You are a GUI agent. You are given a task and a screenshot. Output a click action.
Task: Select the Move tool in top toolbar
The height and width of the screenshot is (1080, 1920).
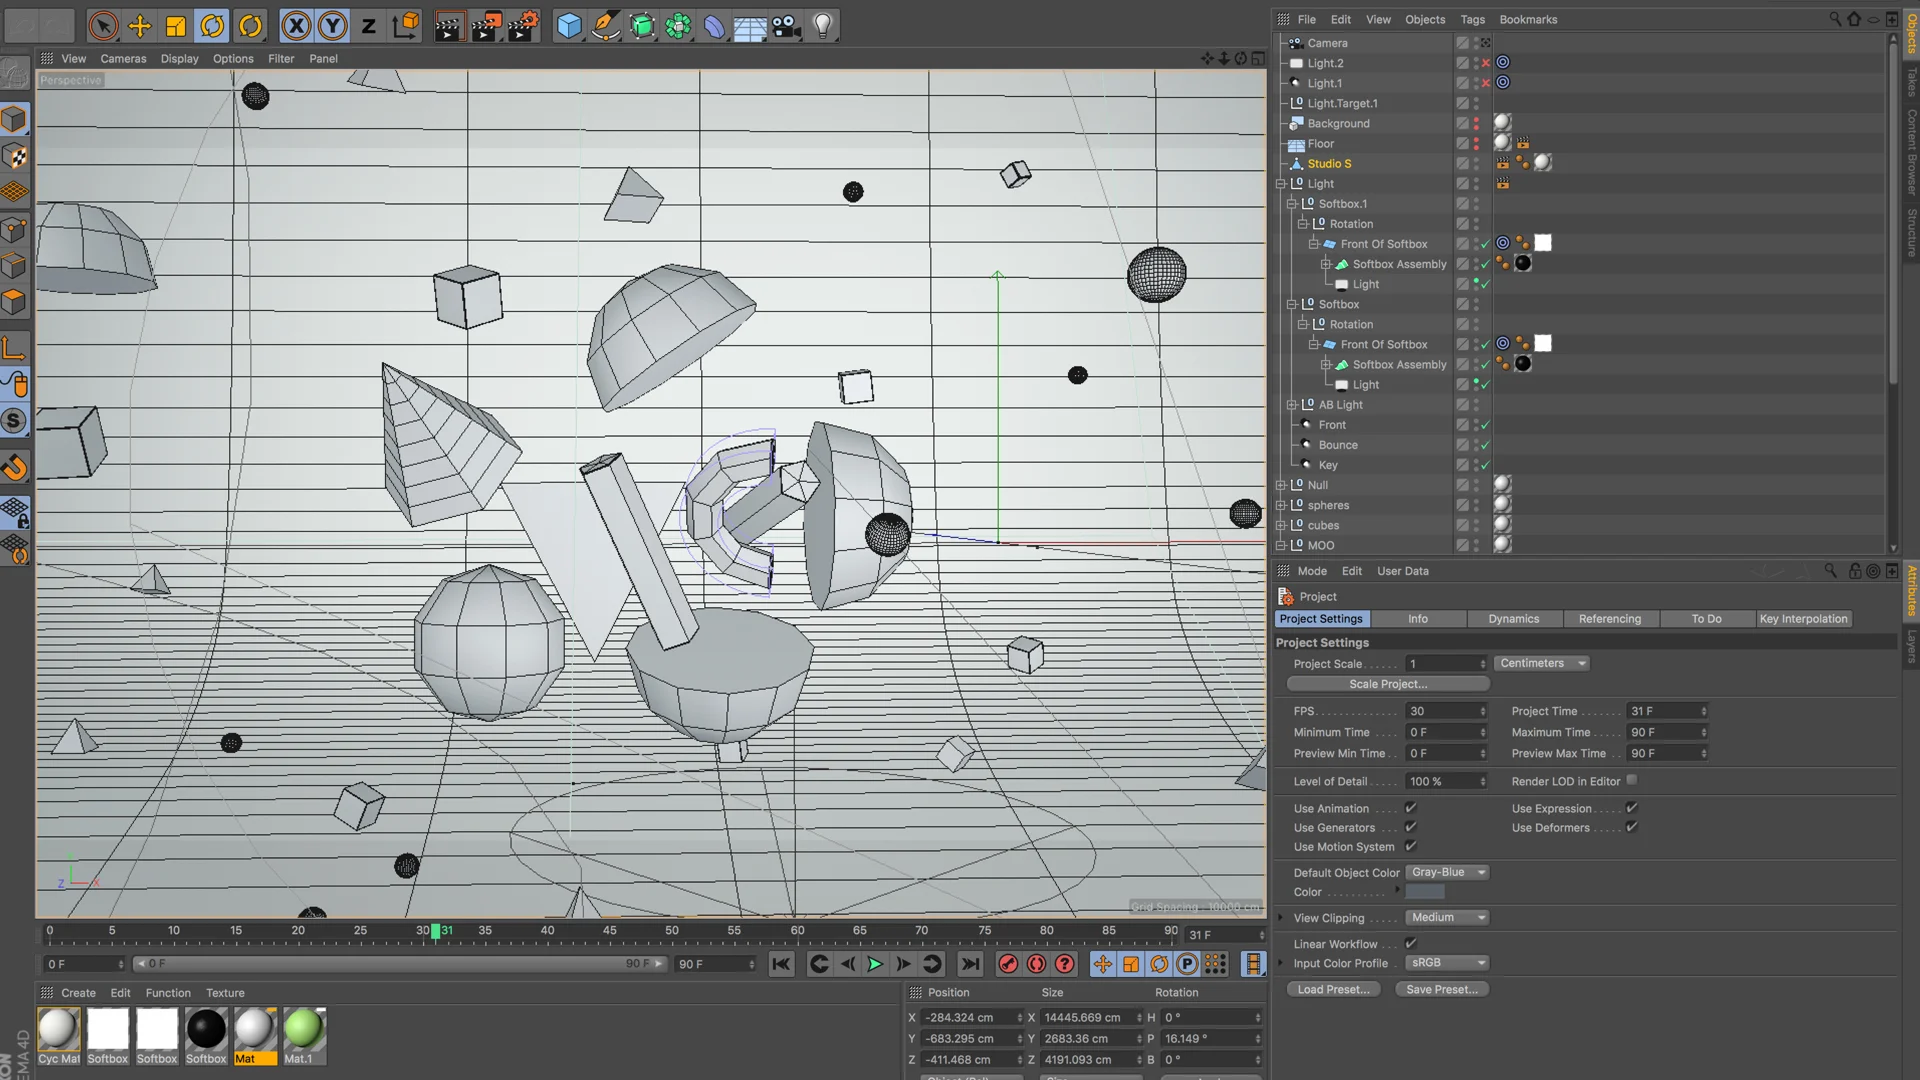point(140,26)
